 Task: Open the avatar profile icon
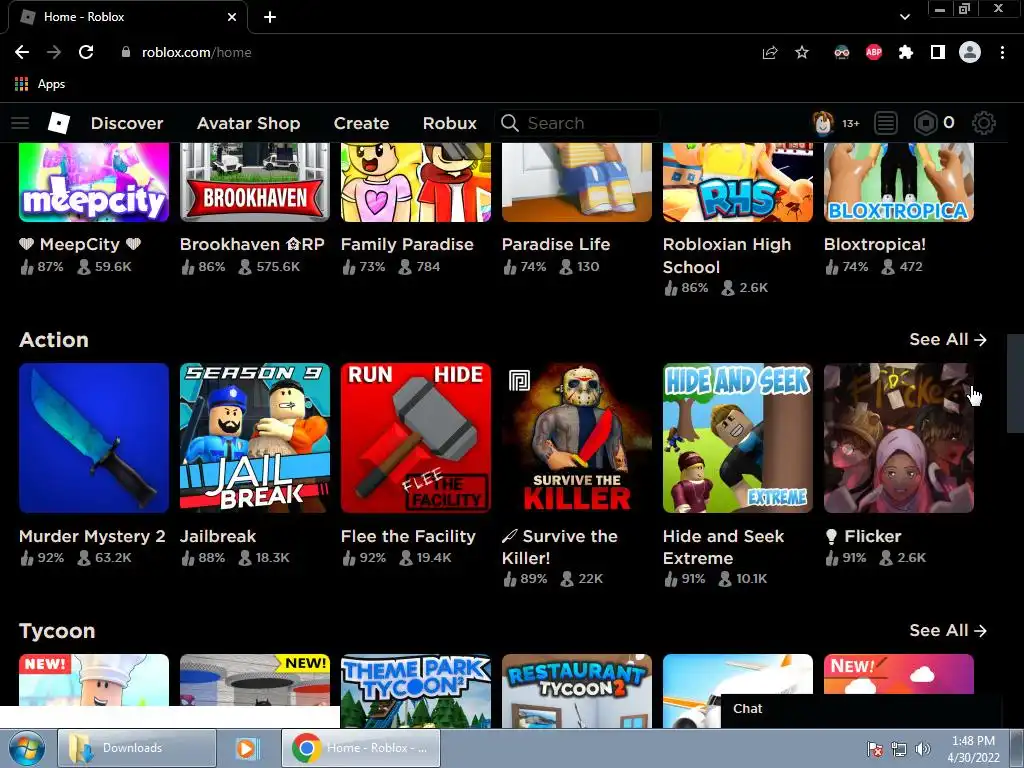pyautogui.click(x=824, y=123)
